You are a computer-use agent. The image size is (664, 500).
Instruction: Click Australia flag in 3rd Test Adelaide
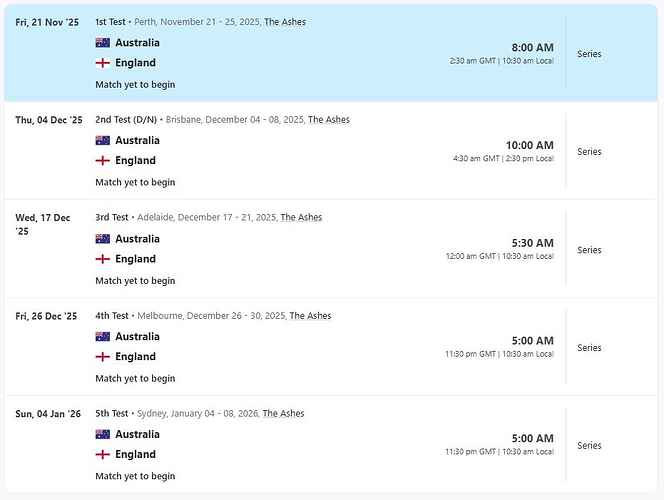pyautogui.click(x=102, y=239)
